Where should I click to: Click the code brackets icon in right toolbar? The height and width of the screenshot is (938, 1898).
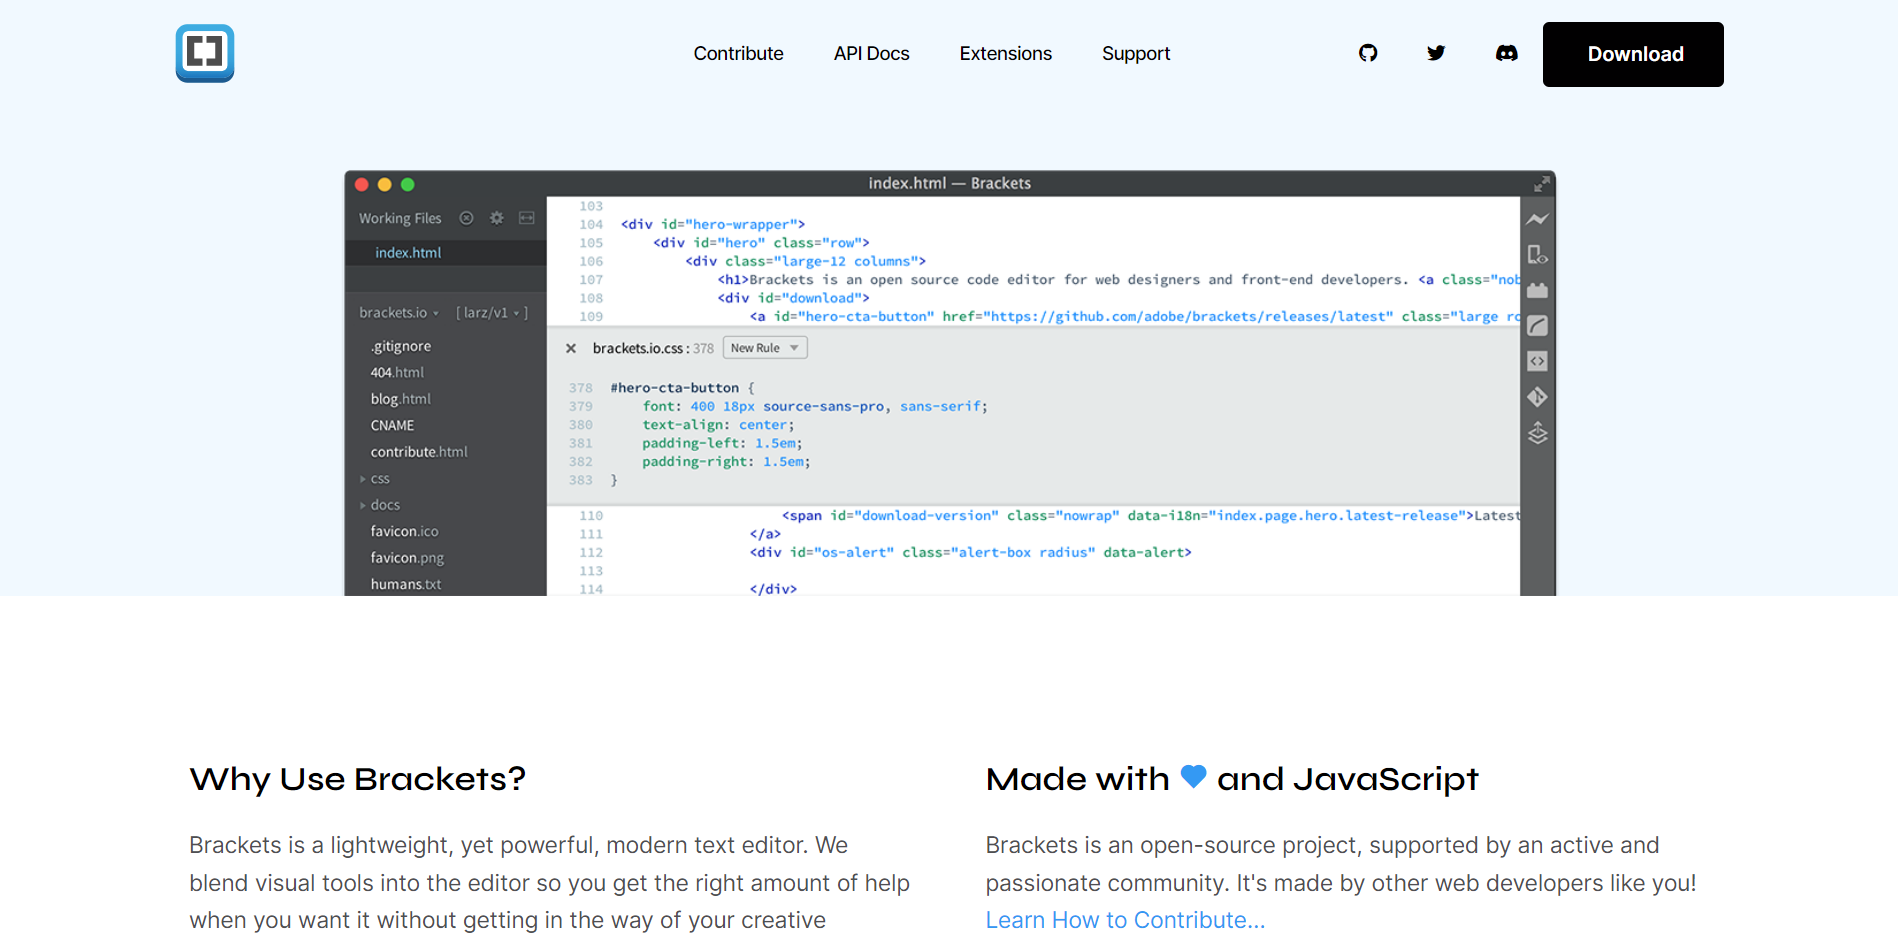[1537, 361]
